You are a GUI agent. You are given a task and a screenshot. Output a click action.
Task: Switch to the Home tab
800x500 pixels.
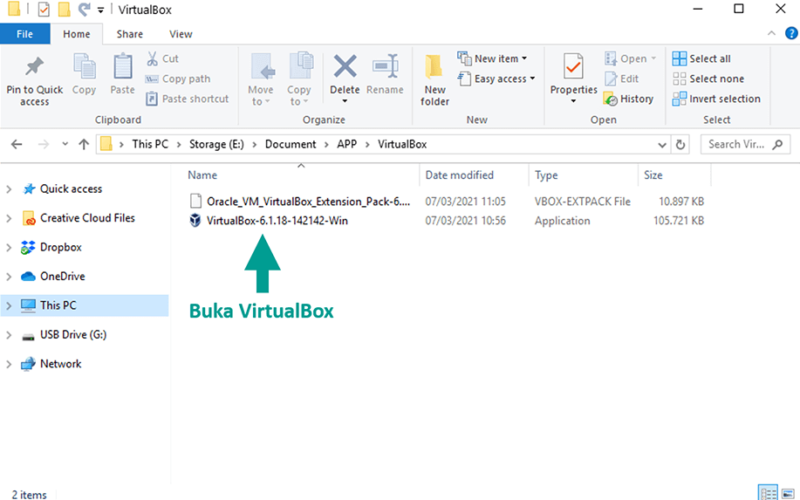pos(77,34)
